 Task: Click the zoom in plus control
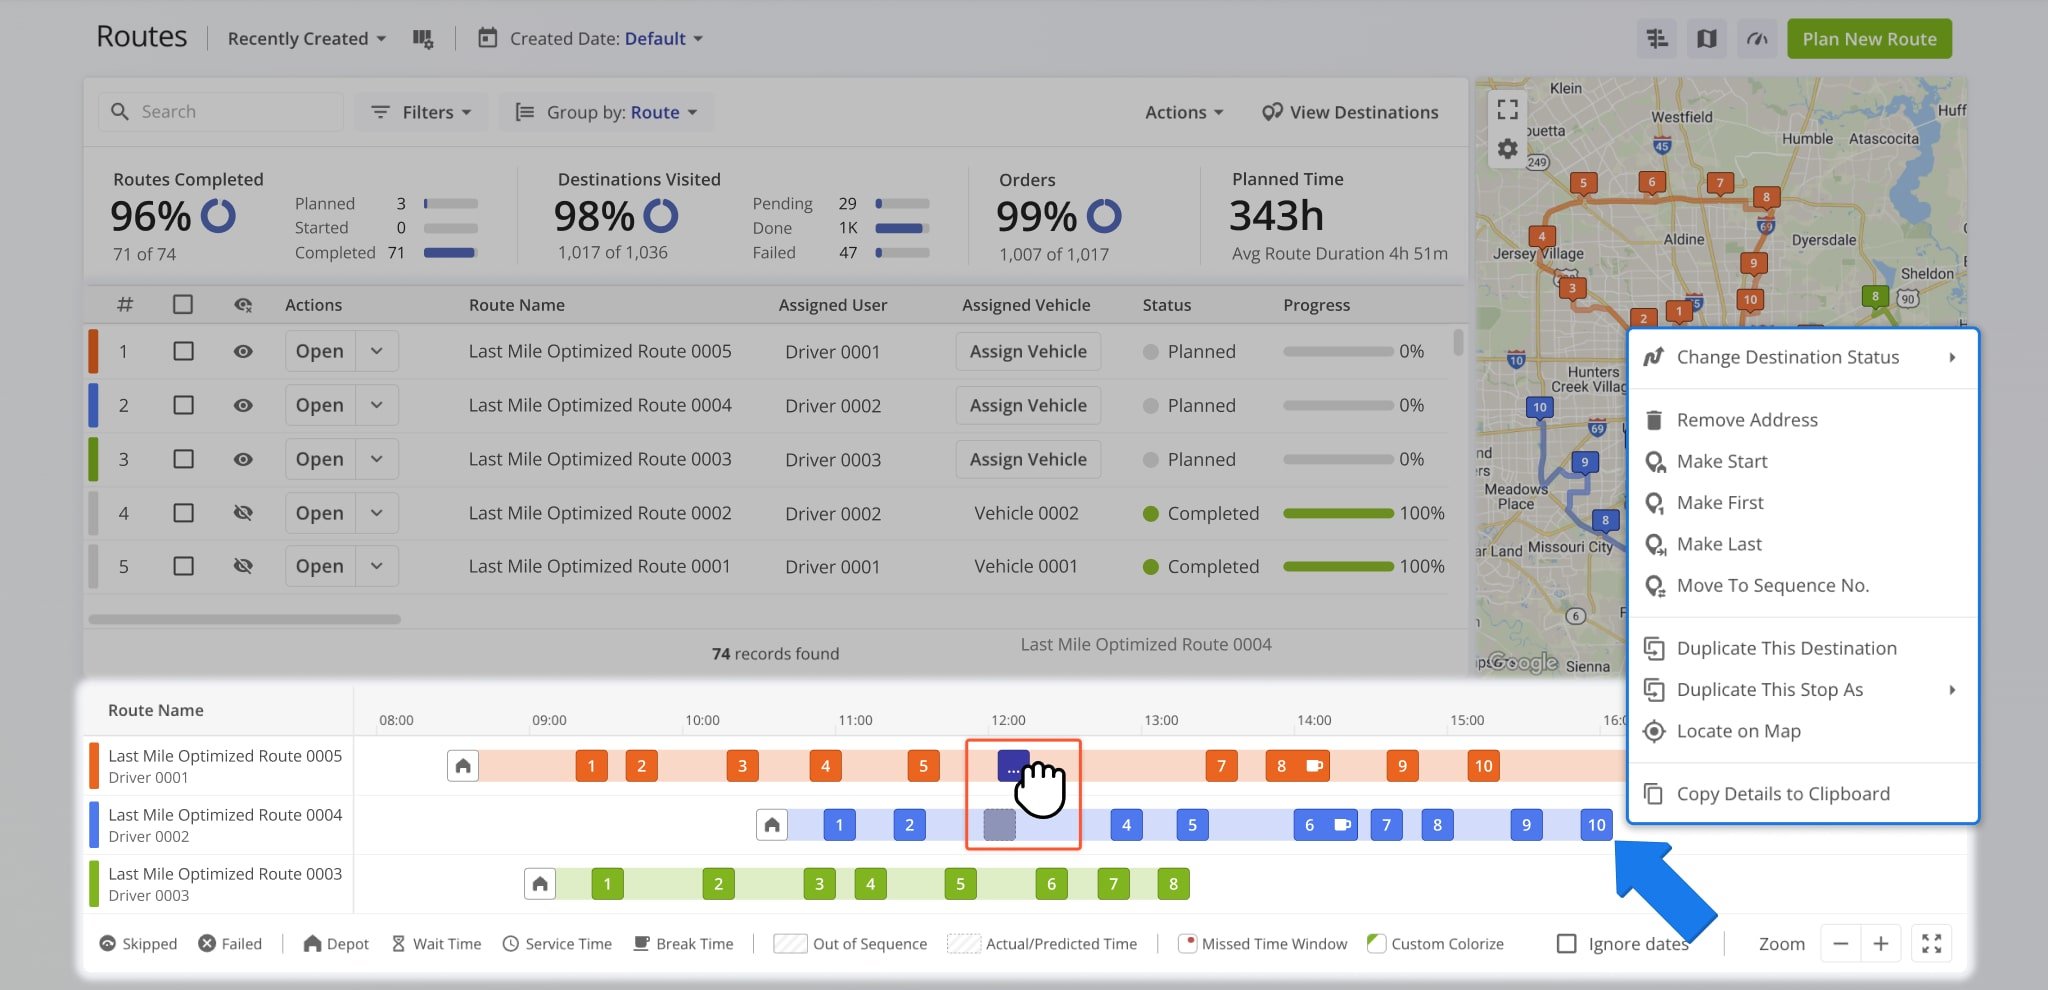(x=1881, y=943)
